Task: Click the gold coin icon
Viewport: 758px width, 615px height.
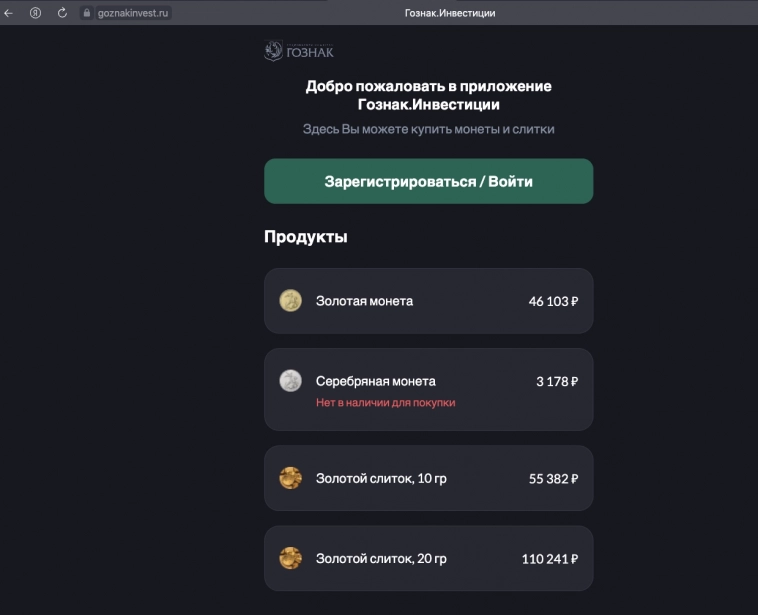Action: (290, 300)
